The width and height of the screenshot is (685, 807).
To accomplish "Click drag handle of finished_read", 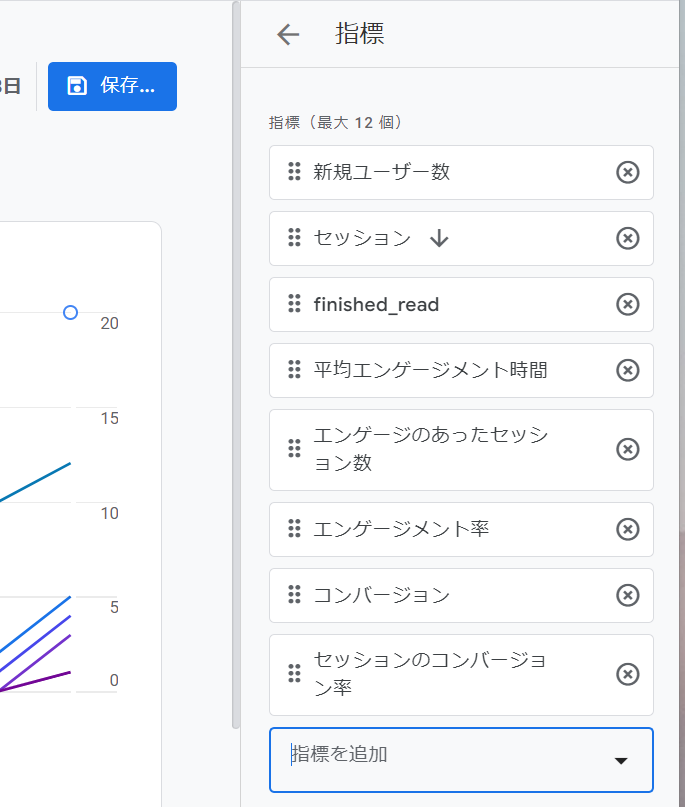I will coord(294,304).
